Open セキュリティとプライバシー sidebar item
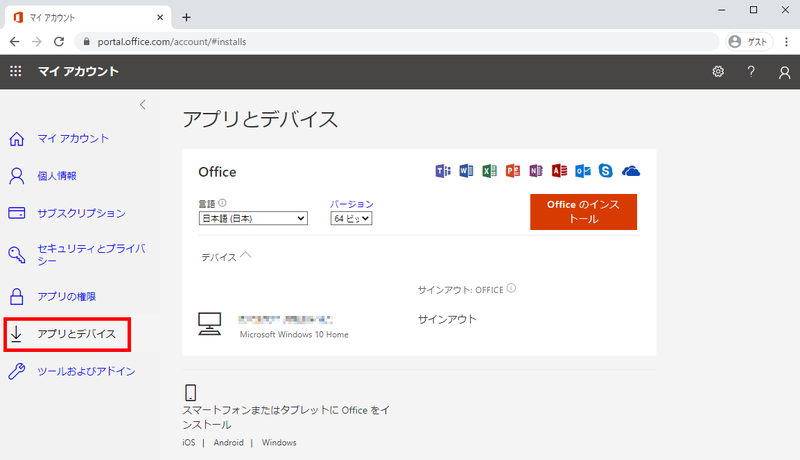800x460 pixels. (x=92, y=254)
